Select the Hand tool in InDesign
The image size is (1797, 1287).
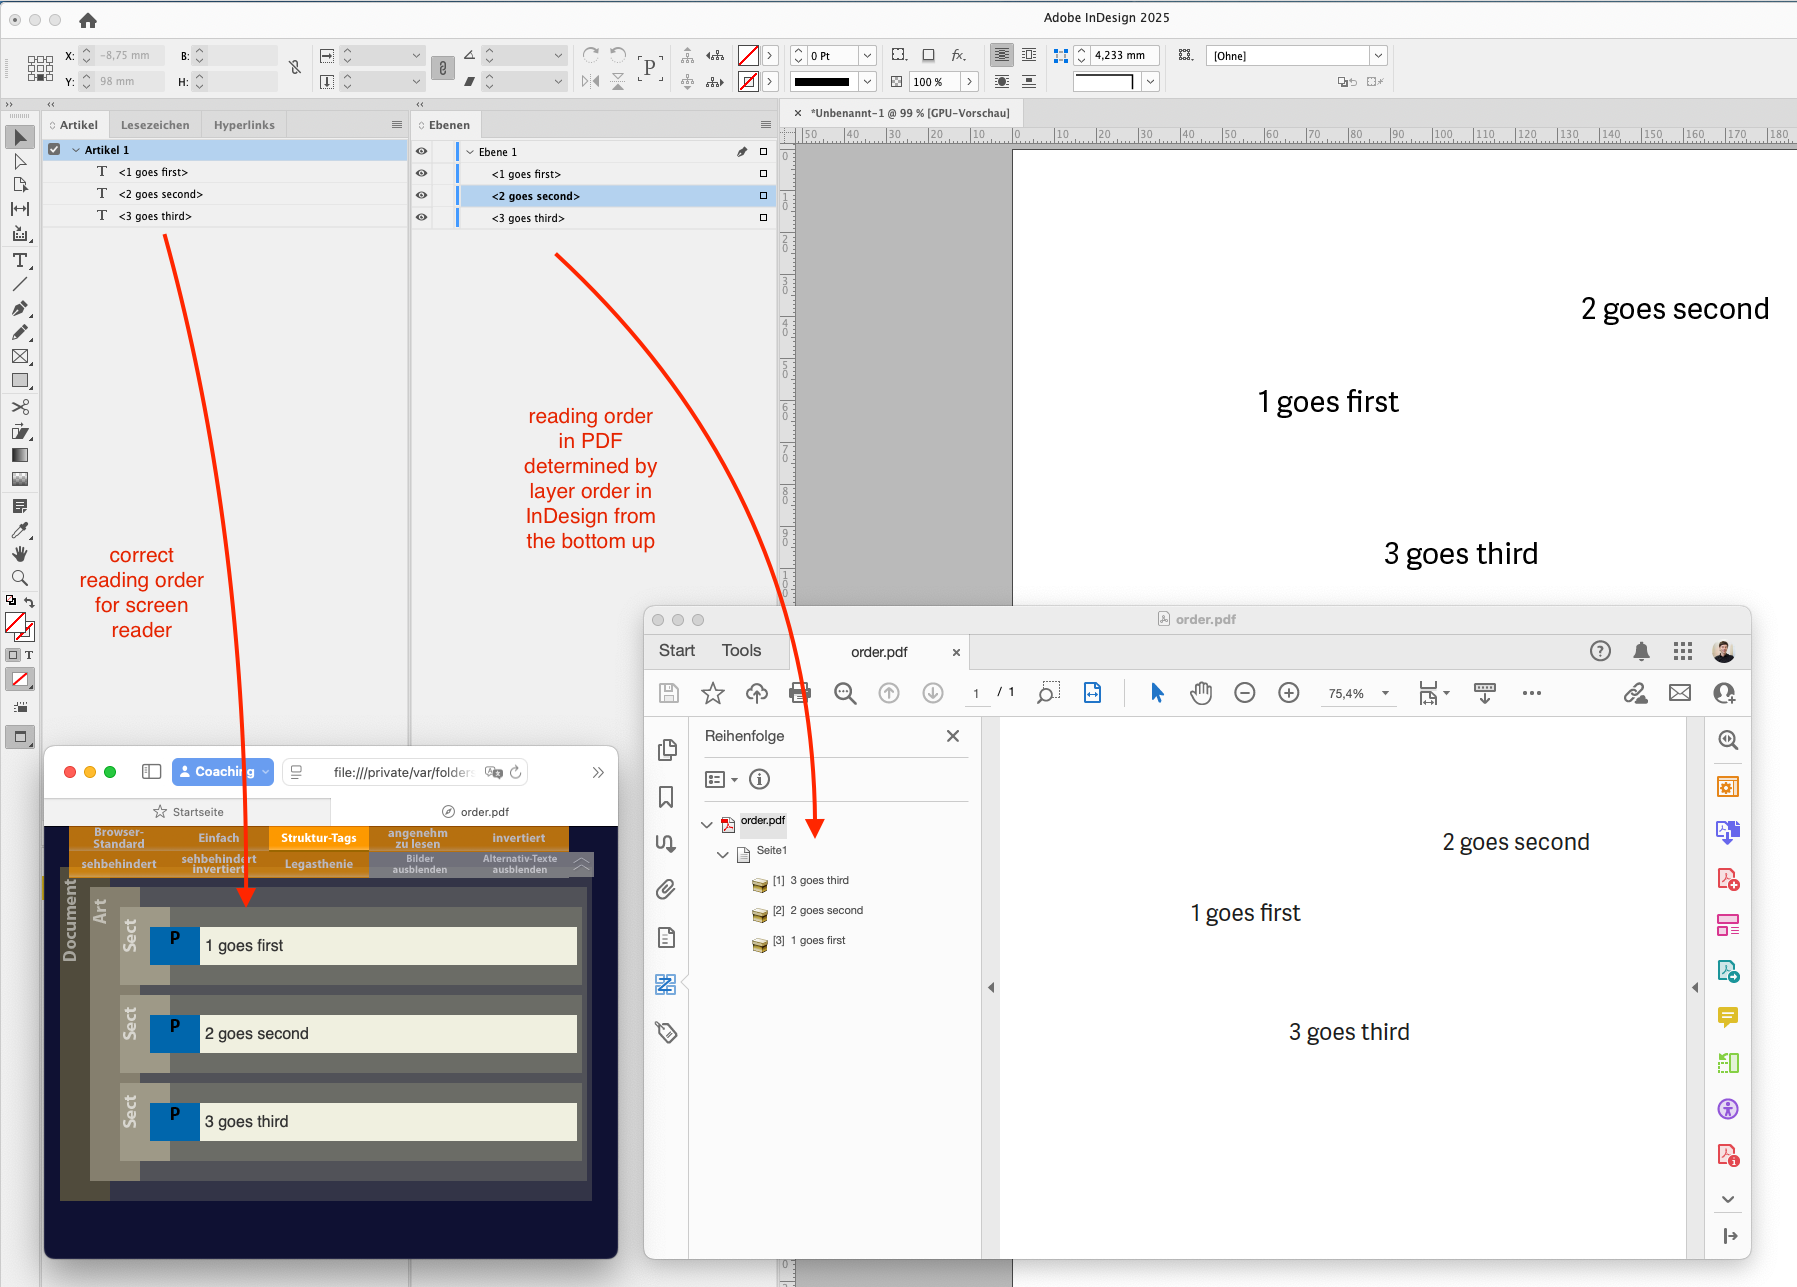20,554
